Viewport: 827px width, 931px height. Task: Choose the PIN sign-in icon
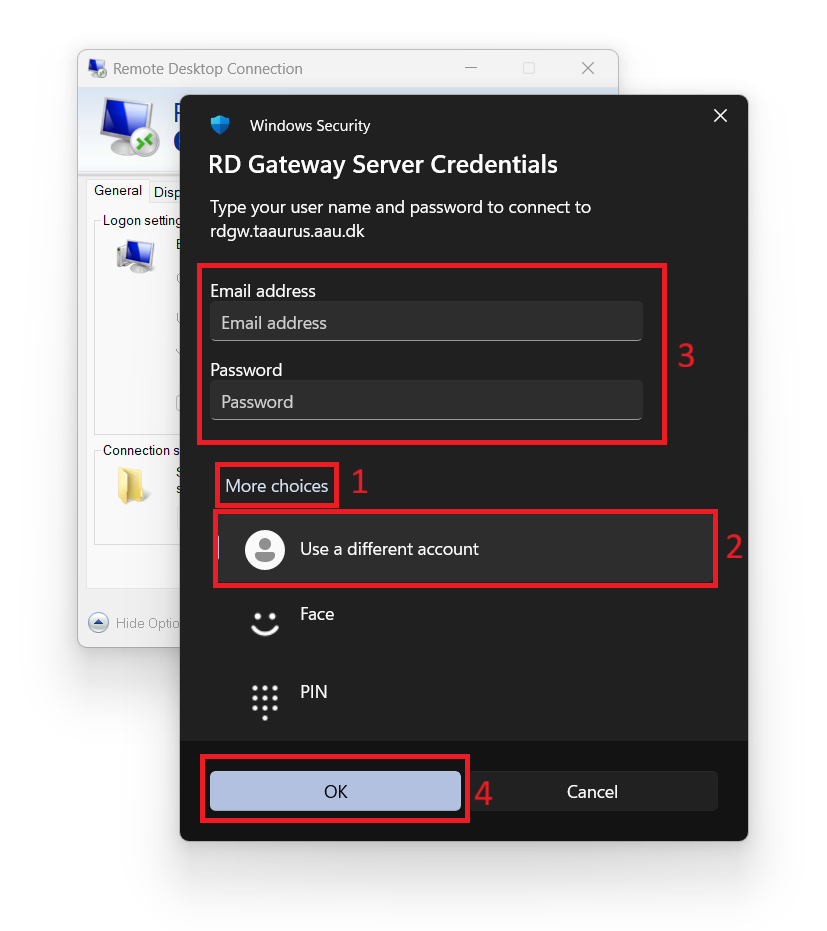pyautogui.click(x=264, y=701)
